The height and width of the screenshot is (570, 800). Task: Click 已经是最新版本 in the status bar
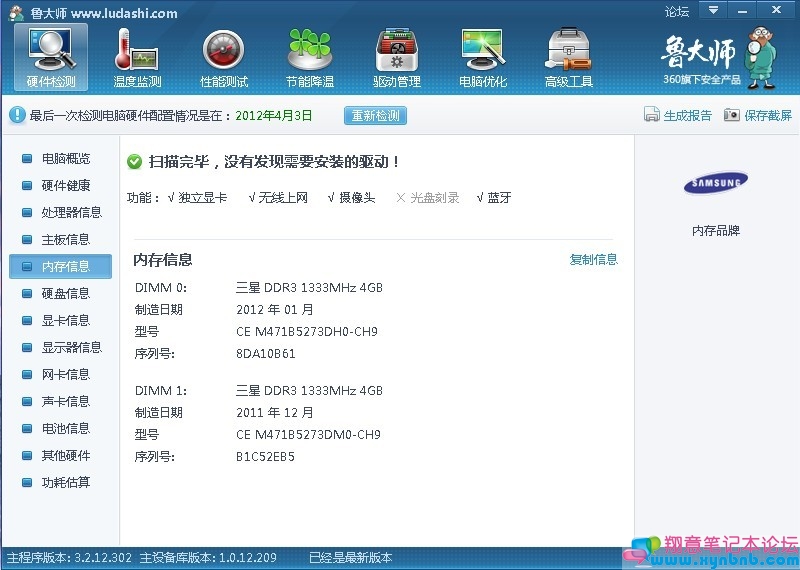coord(351,558)
